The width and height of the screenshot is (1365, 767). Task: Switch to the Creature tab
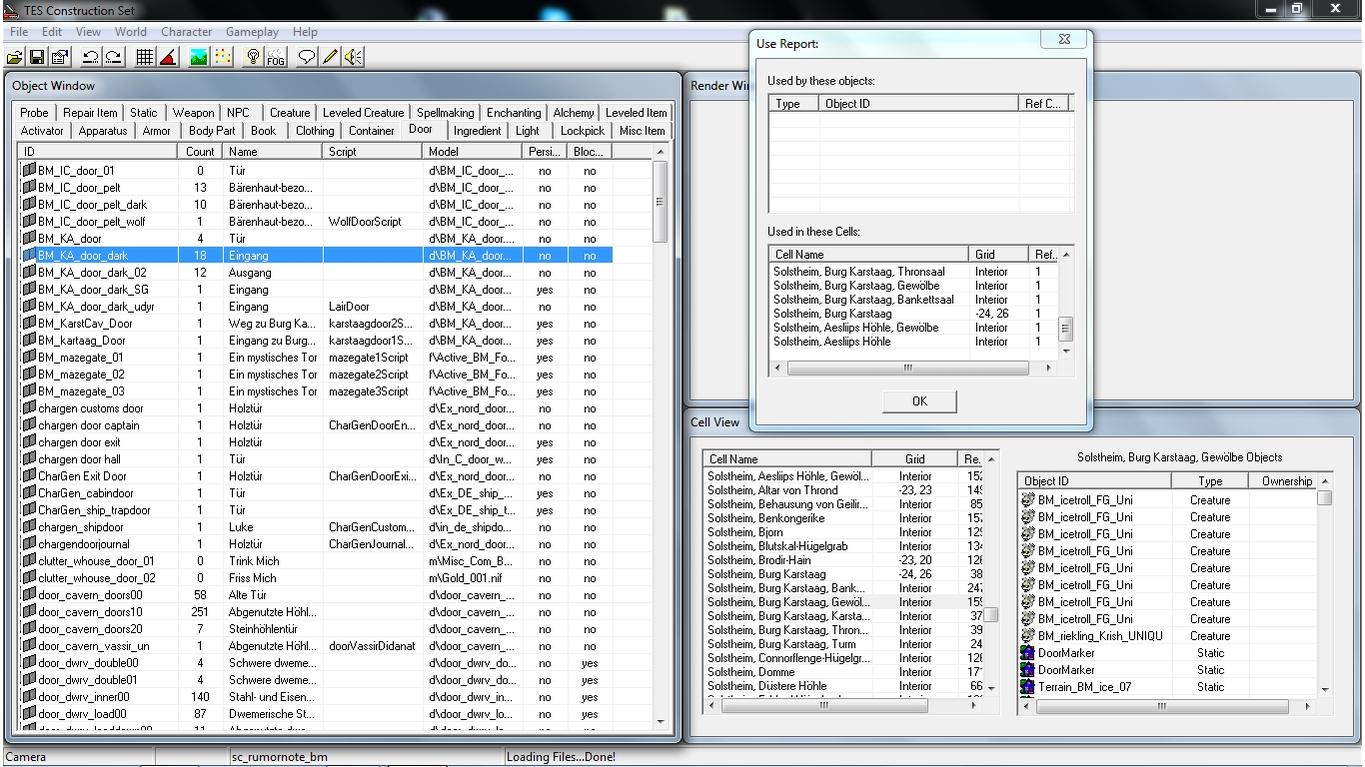coord(289,113)
